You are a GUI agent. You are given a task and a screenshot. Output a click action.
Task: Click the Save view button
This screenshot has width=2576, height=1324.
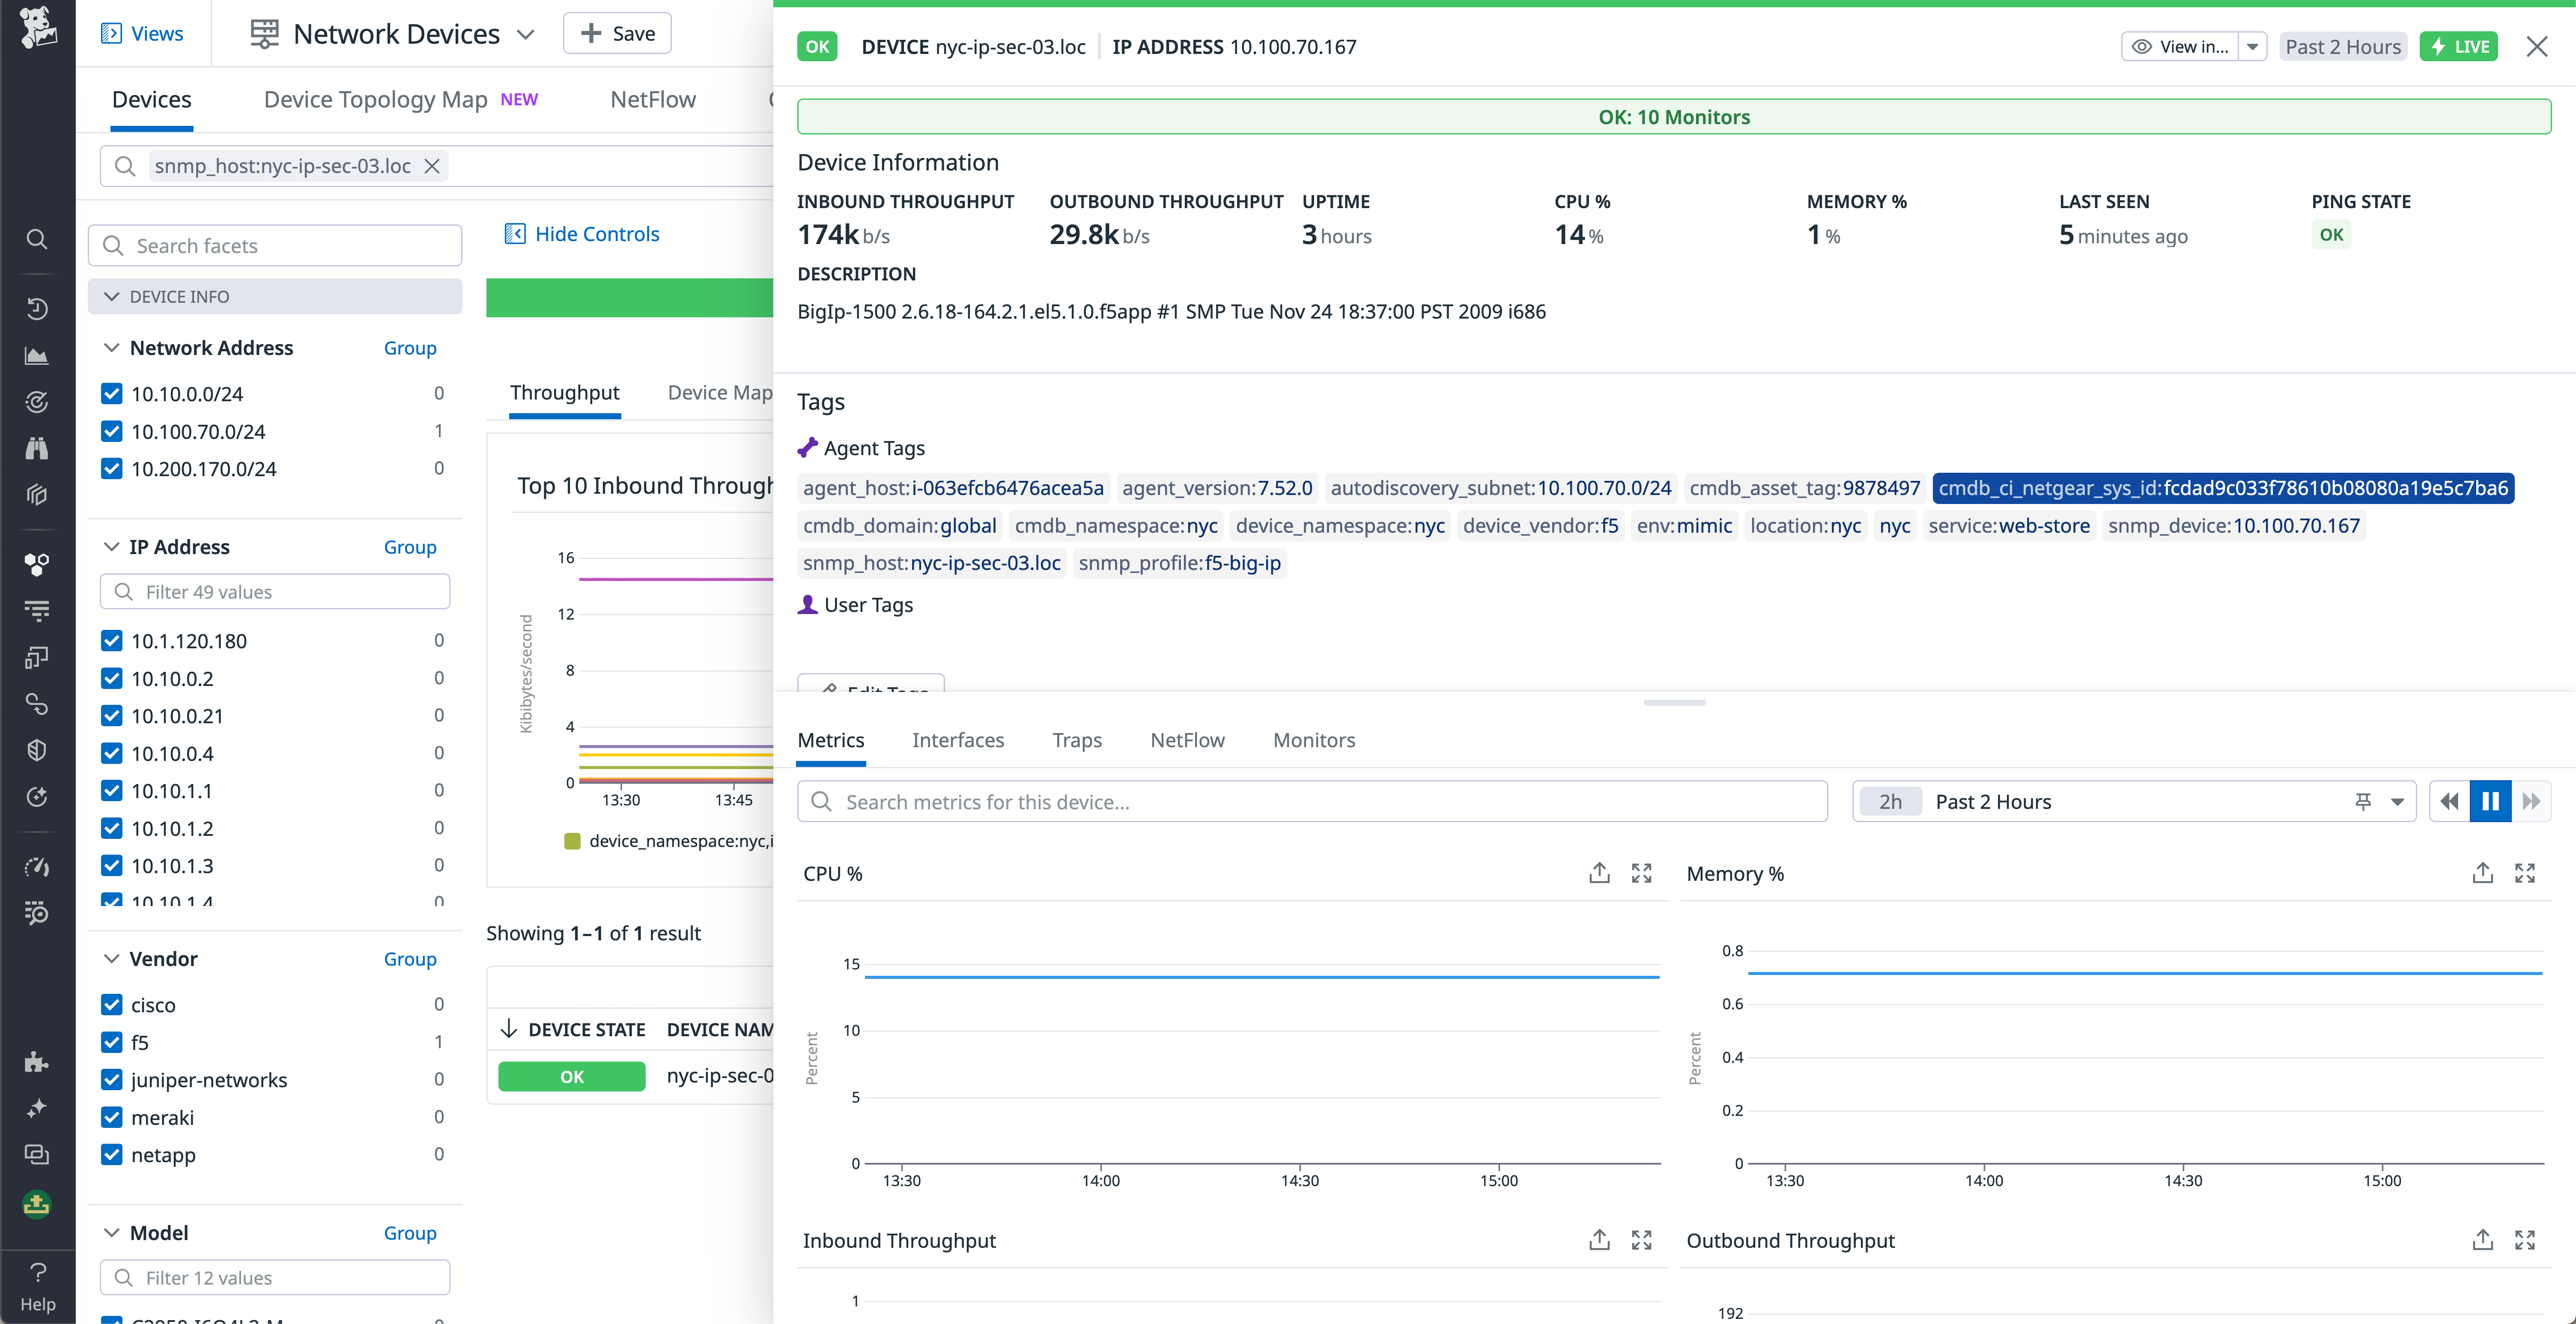[617, 32]
